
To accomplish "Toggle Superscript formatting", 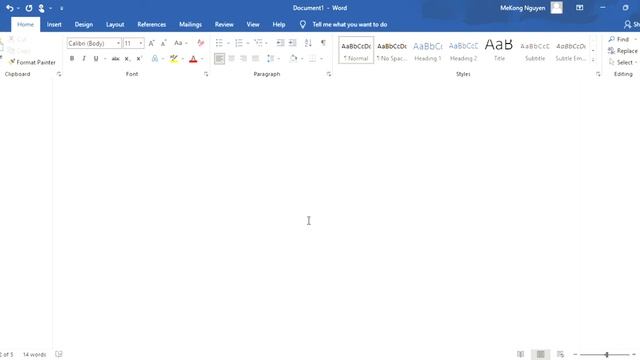I will [x=139, y=58].
